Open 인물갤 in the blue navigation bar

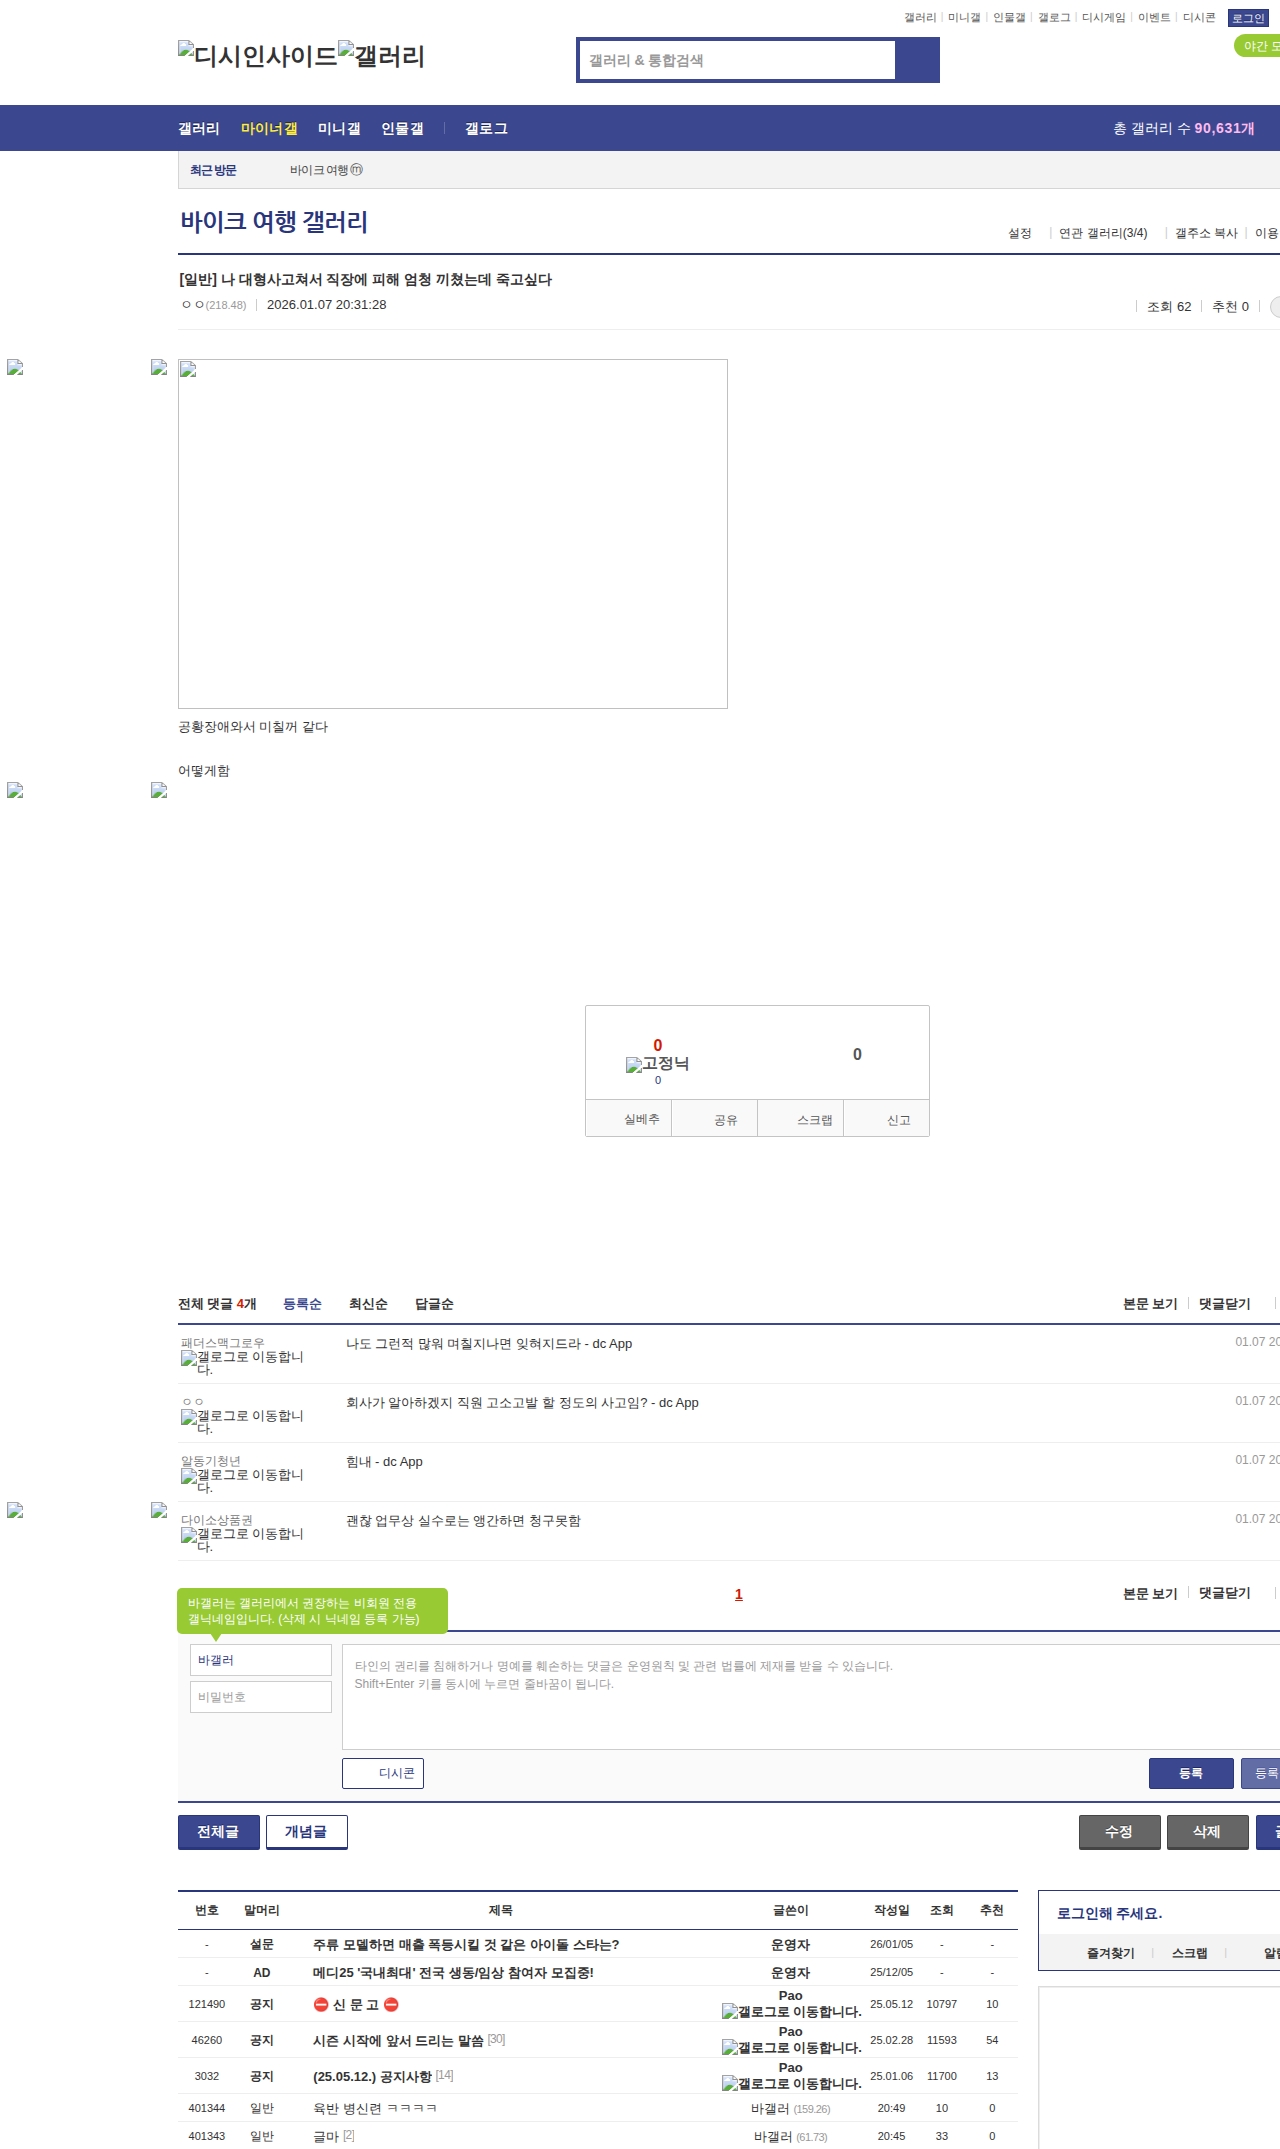click(402, 128)
